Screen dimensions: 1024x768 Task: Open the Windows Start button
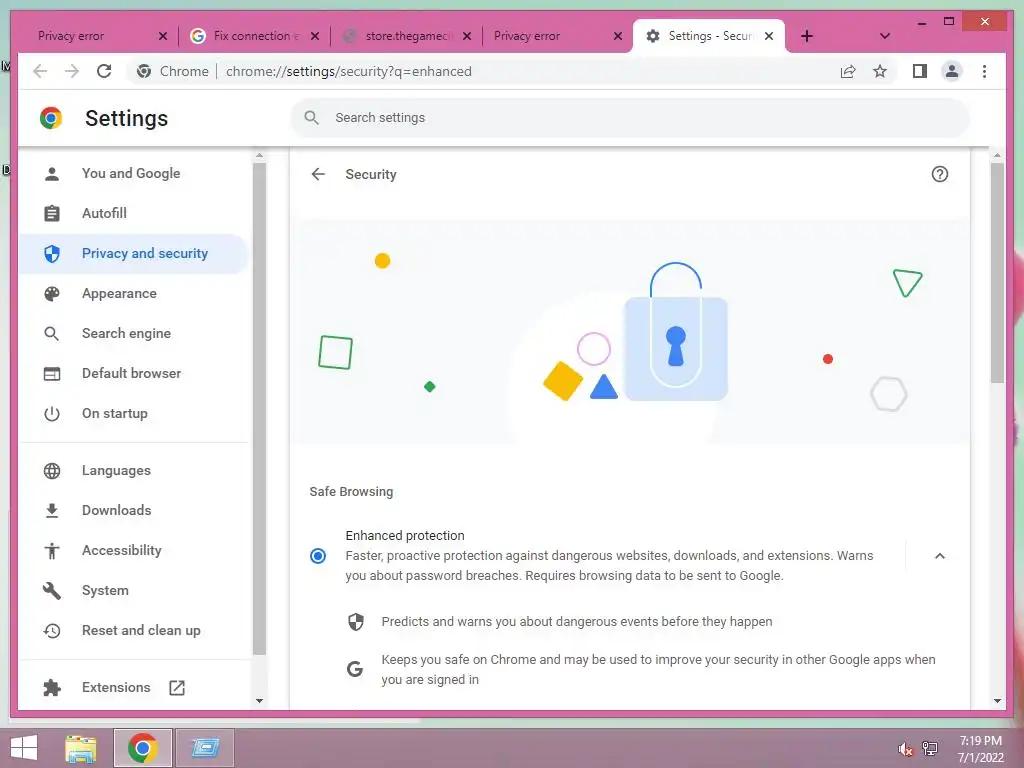click(24, 748)
